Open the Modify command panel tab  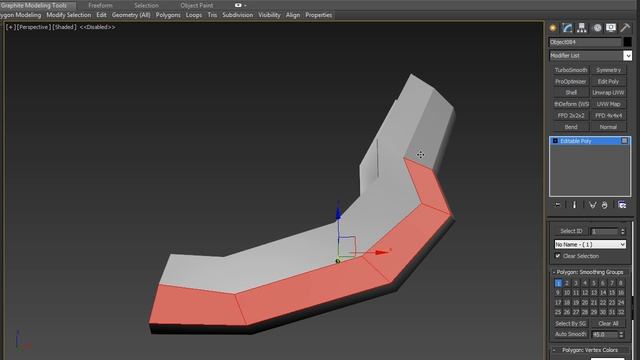pos(567,28)
